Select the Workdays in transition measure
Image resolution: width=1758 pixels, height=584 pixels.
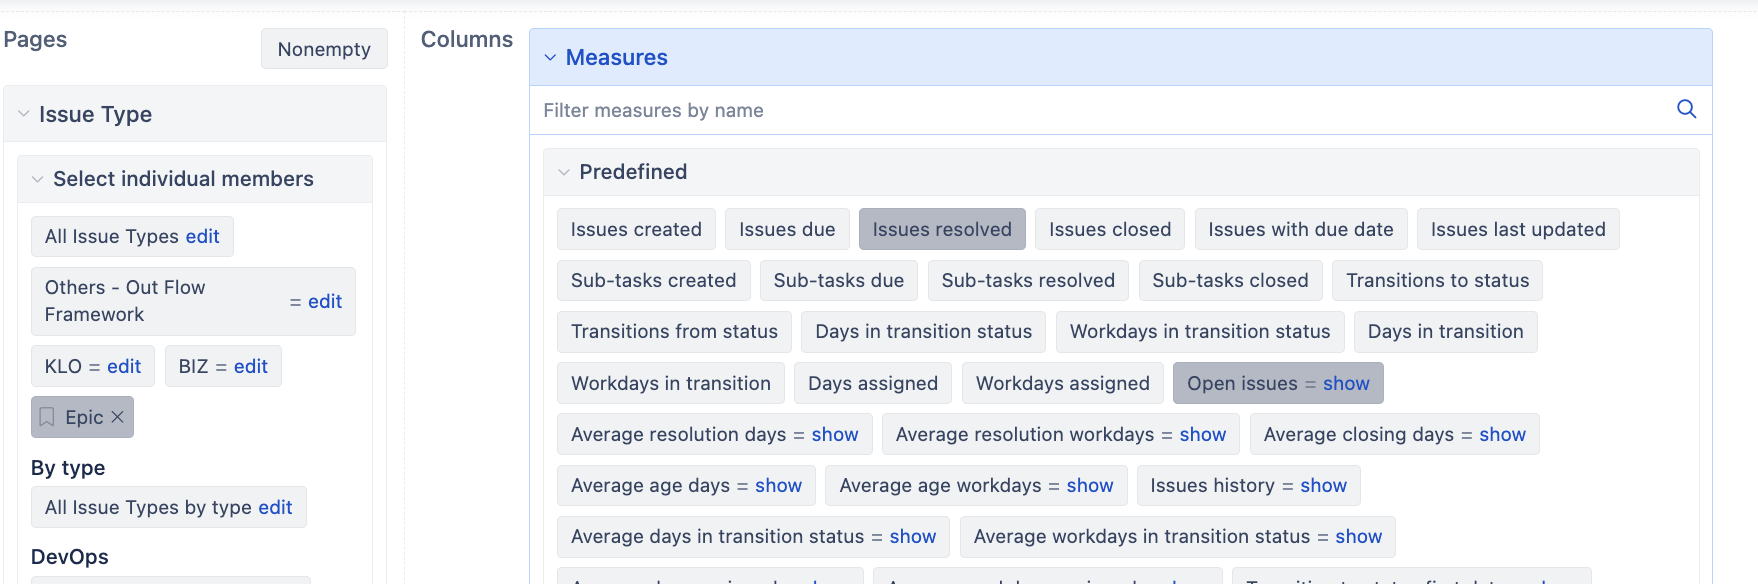[x=671, y=383]
